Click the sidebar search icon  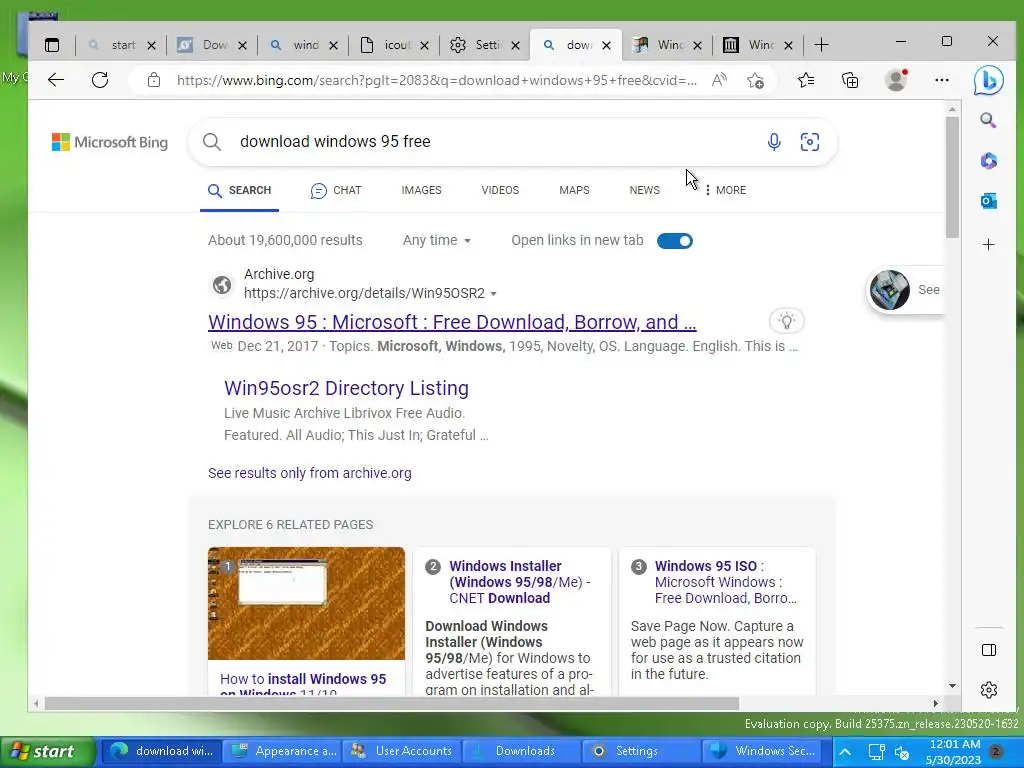[x=988, y=120]
